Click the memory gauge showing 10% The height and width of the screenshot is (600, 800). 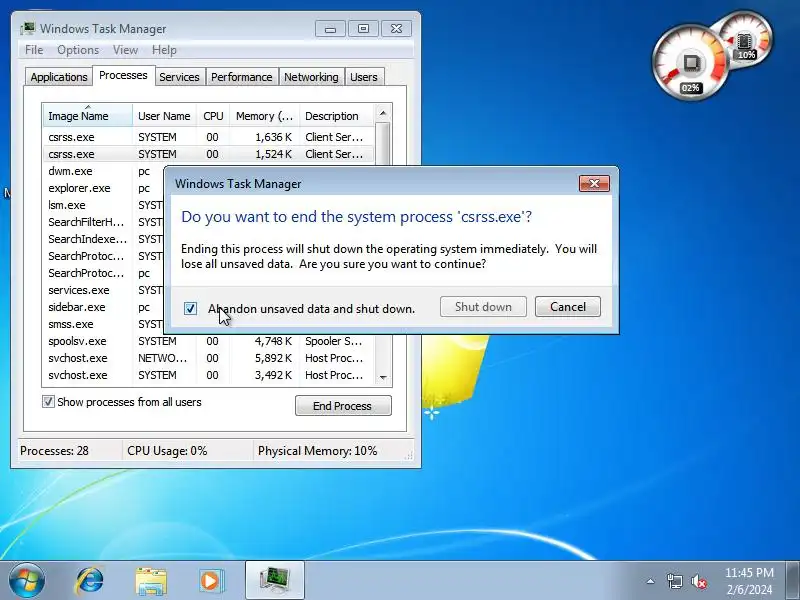coord(747,42)
